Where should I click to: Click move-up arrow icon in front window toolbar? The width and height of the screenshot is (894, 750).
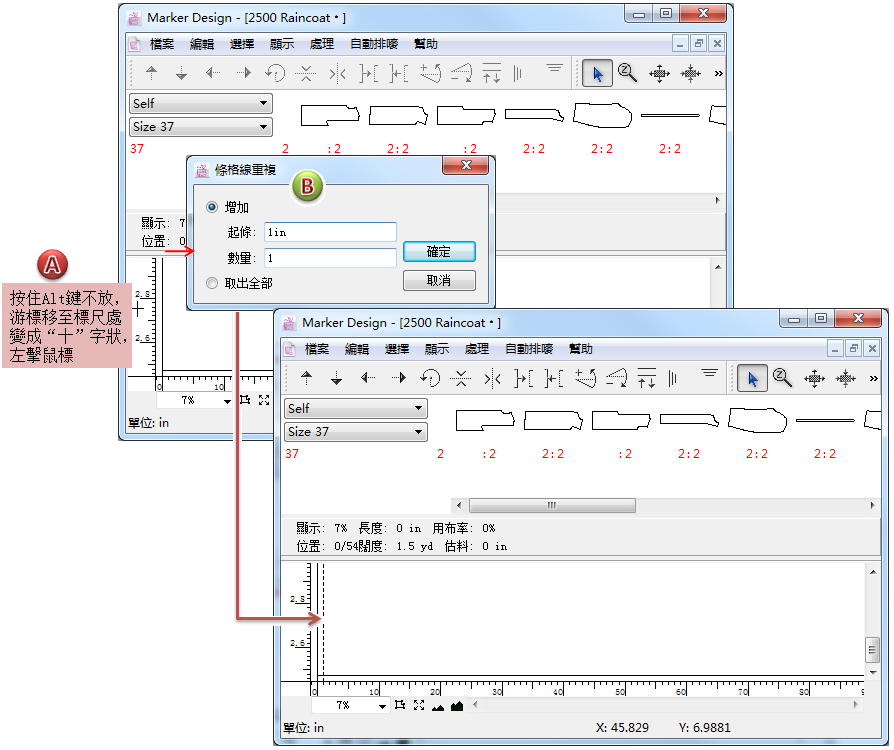[x=306, y=378]
